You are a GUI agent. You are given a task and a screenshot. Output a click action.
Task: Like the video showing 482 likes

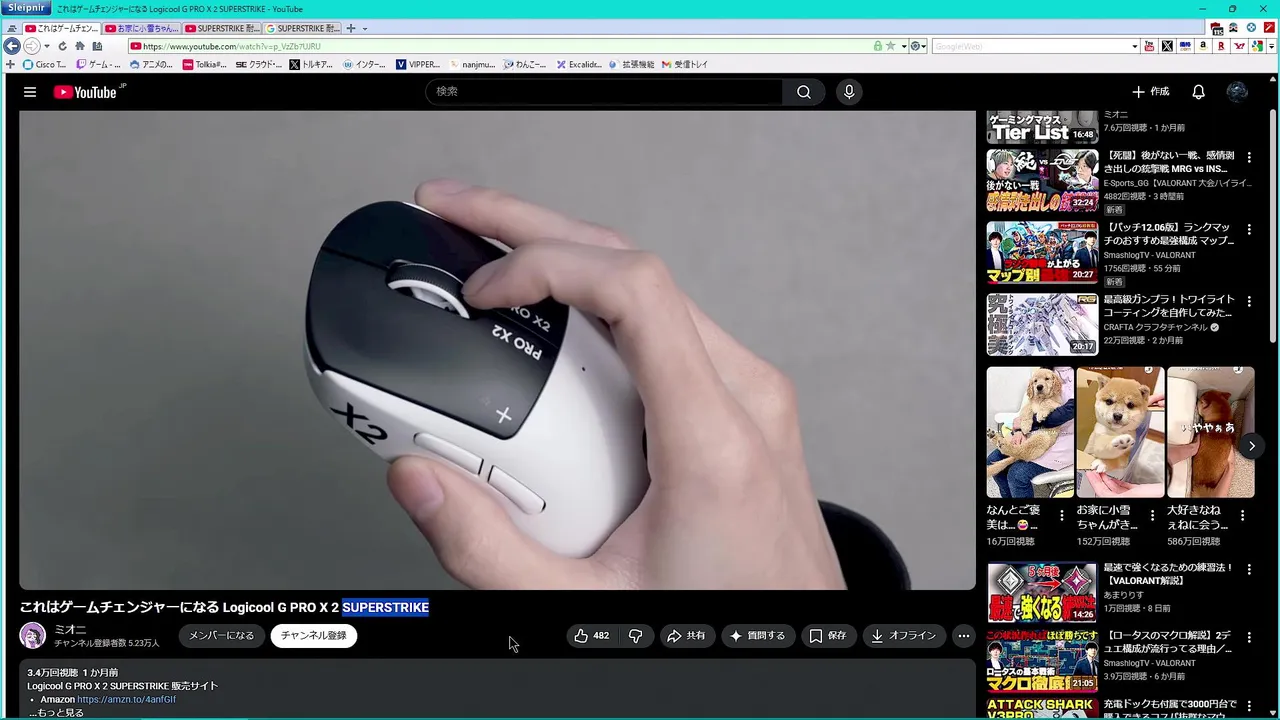tap(591, 636)
